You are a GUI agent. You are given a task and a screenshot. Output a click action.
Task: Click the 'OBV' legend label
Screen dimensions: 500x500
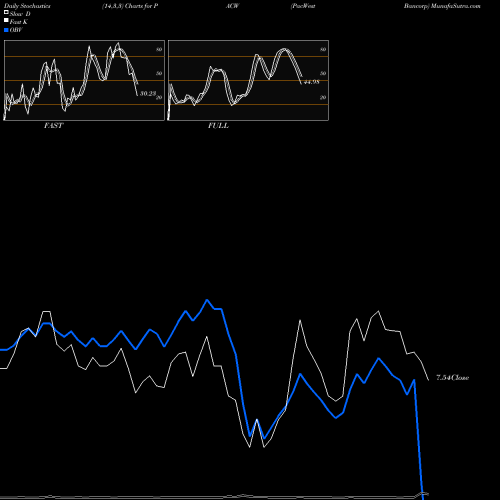coord(16,30)
